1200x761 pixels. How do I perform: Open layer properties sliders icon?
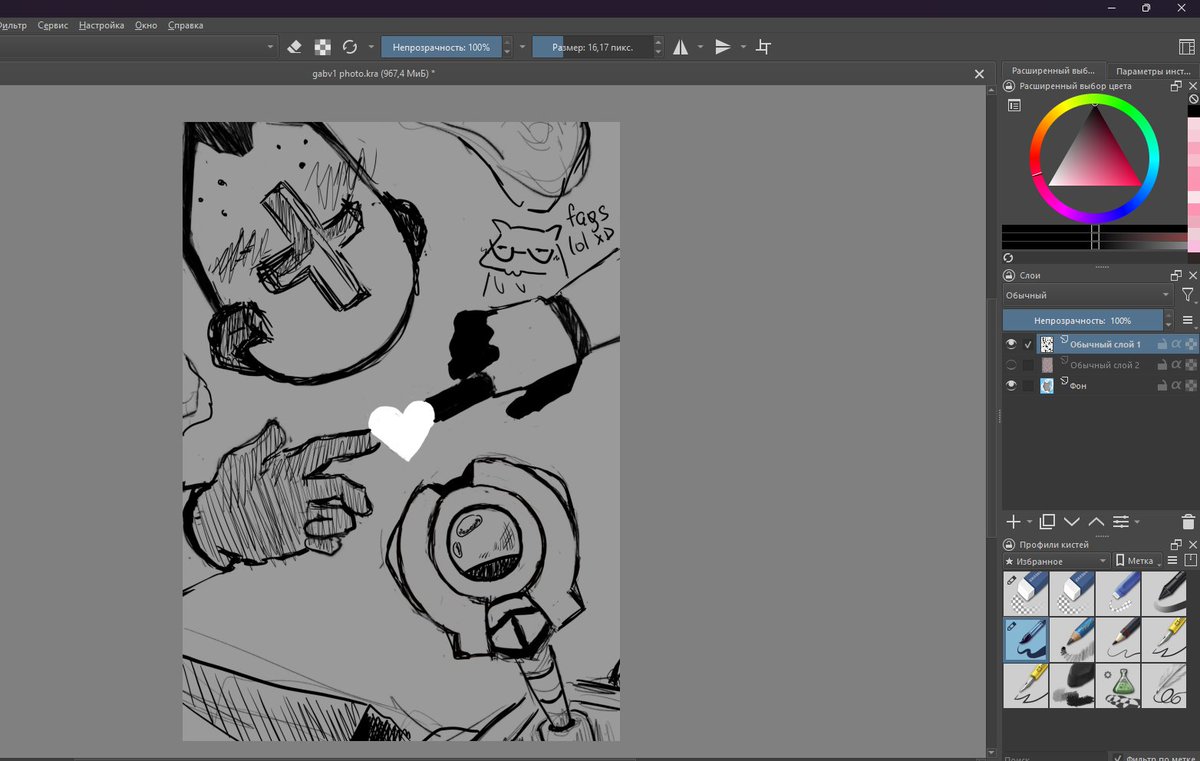tap(1121, 522)
